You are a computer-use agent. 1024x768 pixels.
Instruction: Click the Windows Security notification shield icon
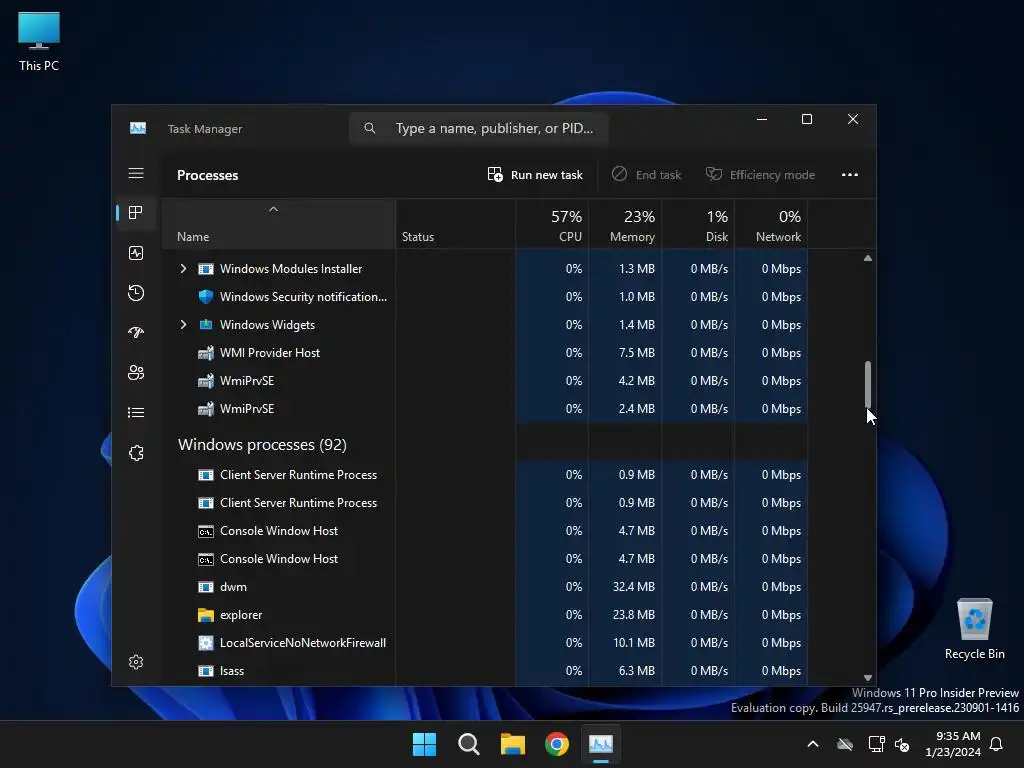pyautogui.click(x=206, y=296)
